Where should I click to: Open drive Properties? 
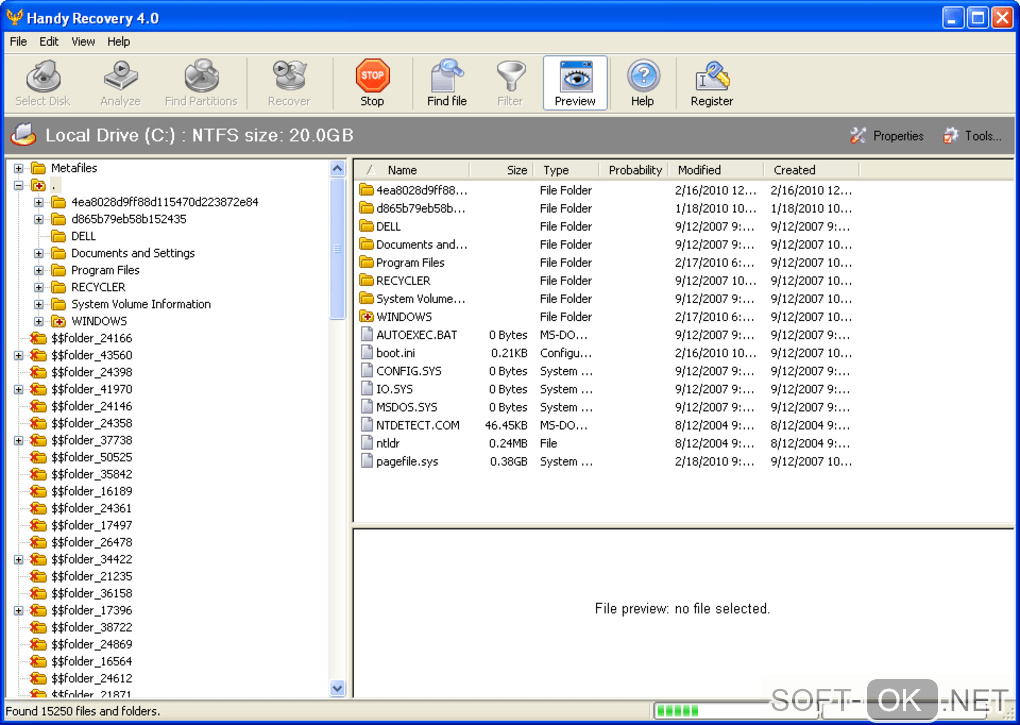point(887,136)
